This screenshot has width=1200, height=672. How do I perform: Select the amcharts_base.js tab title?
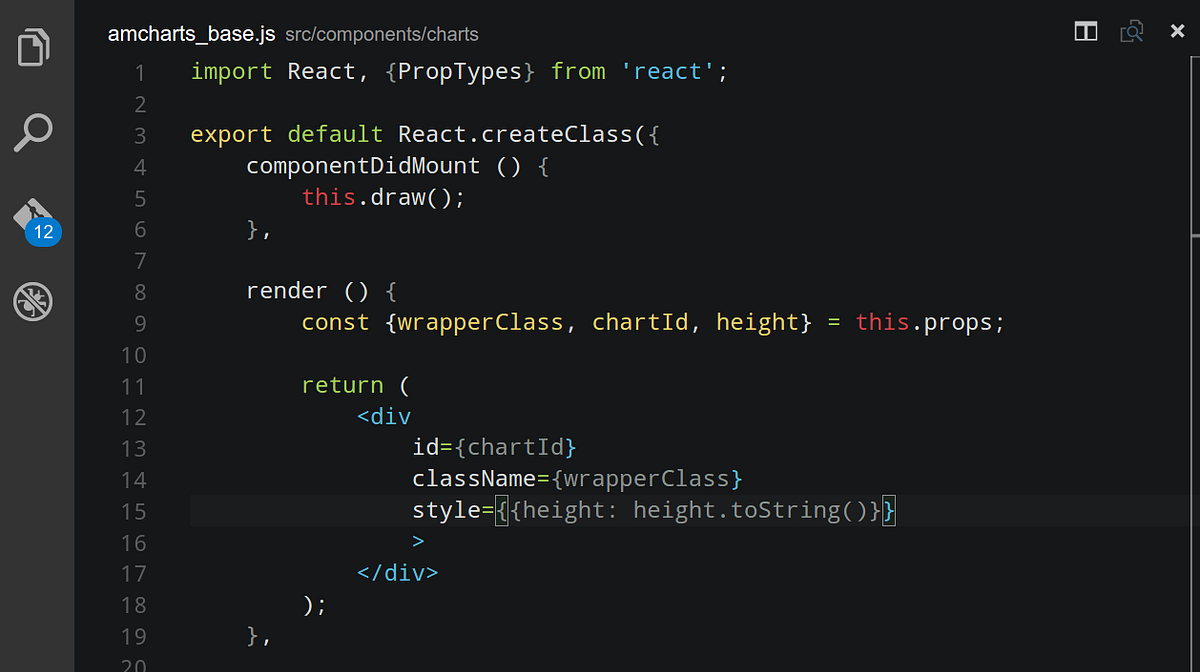tap(191, 33)
